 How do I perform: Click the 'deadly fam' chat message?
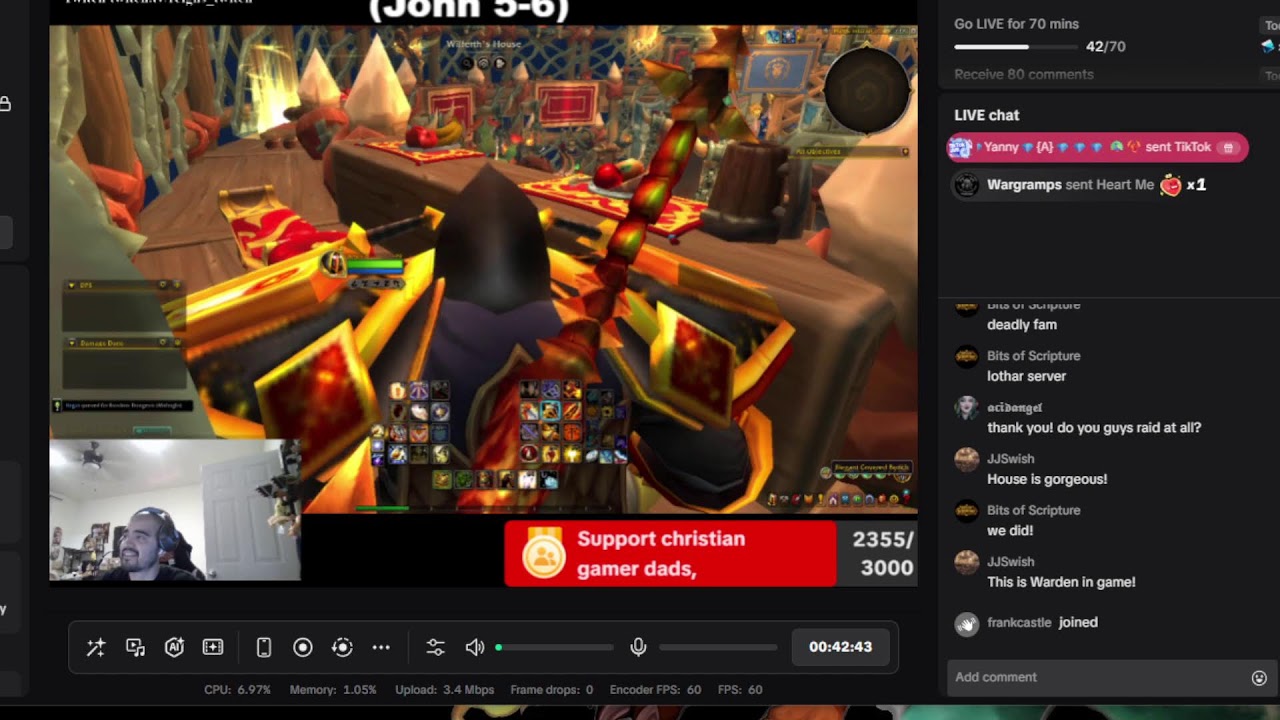click(x=1022, y=325)
